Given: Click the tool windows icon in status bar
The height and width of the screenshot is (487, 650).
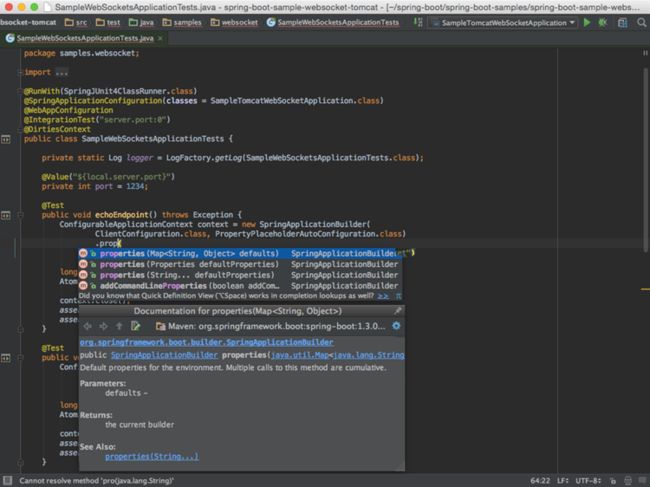Looking at the screenshot, I should point(8,480).
